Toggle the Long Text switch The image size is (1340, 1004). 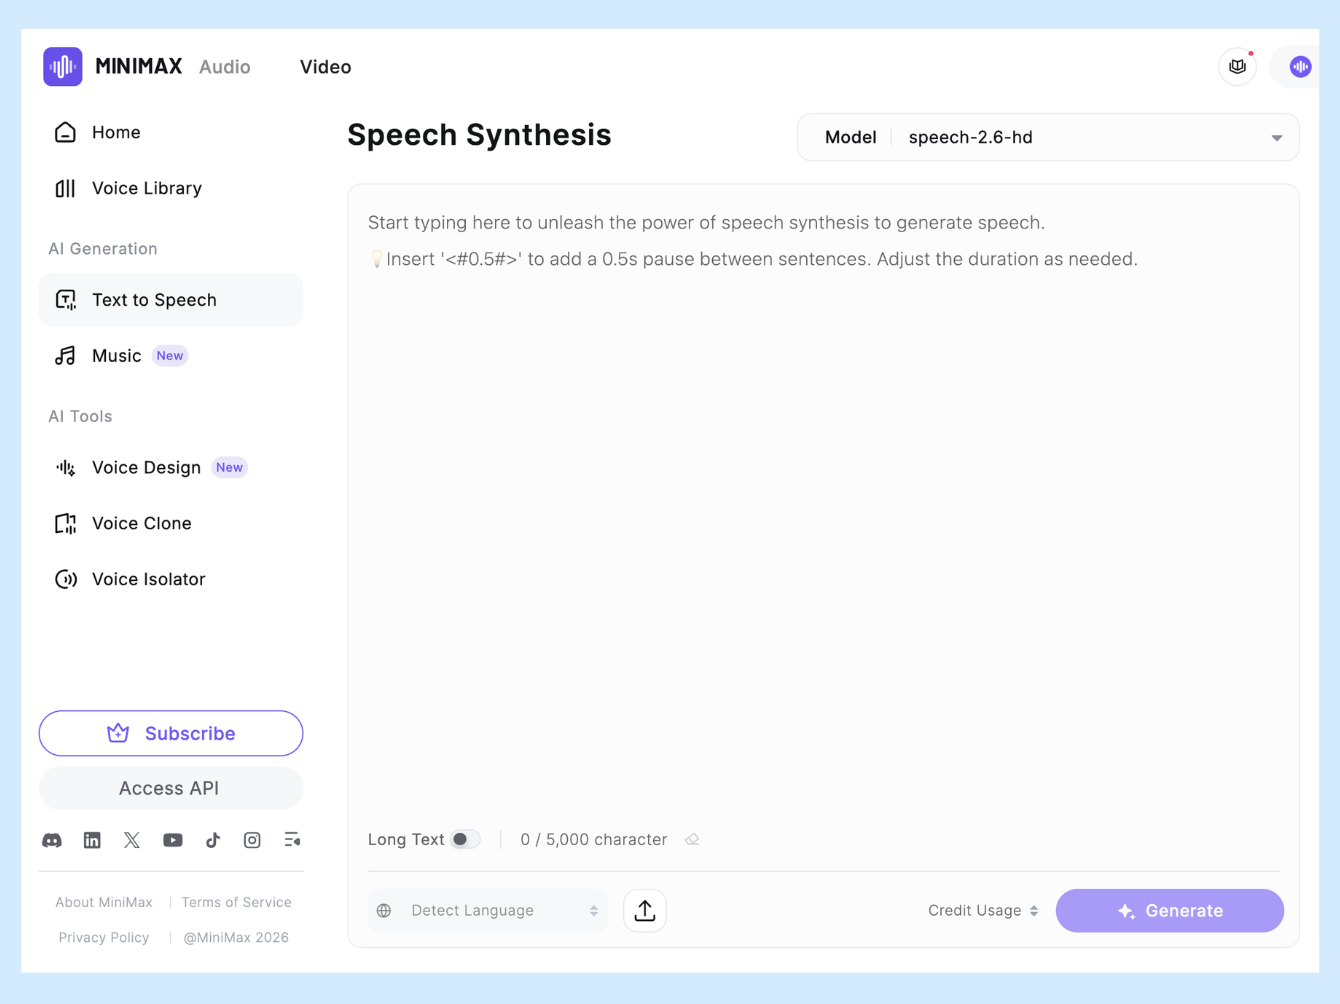(x=465, y=840)
